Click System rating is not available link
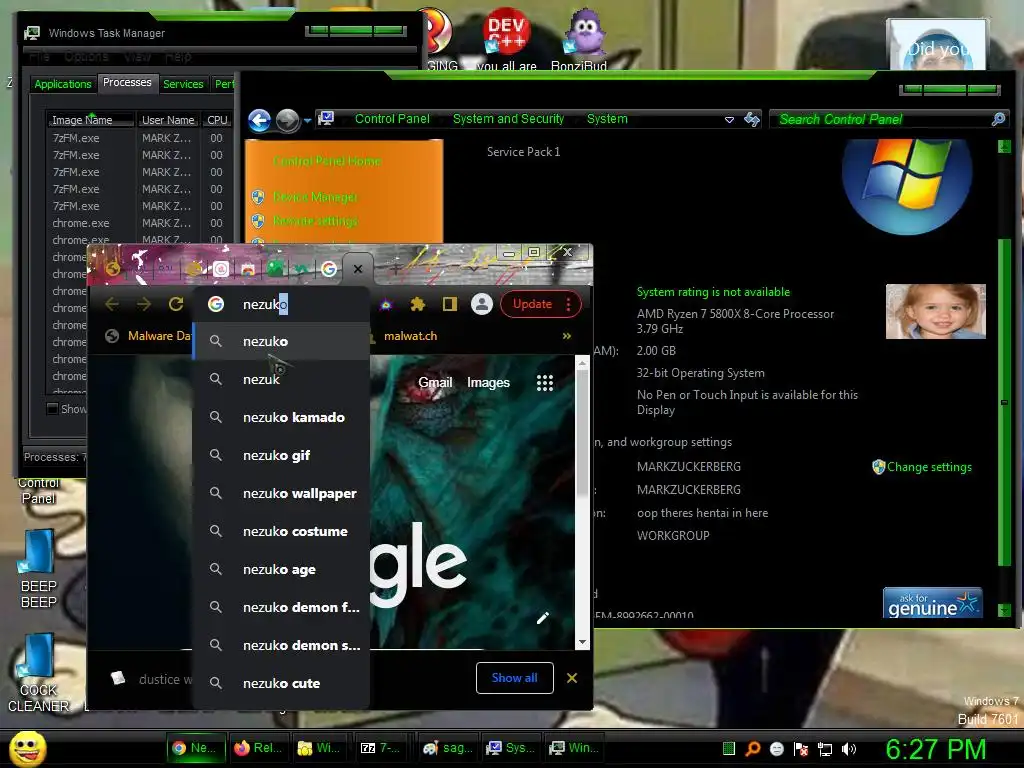 [713, 292]
